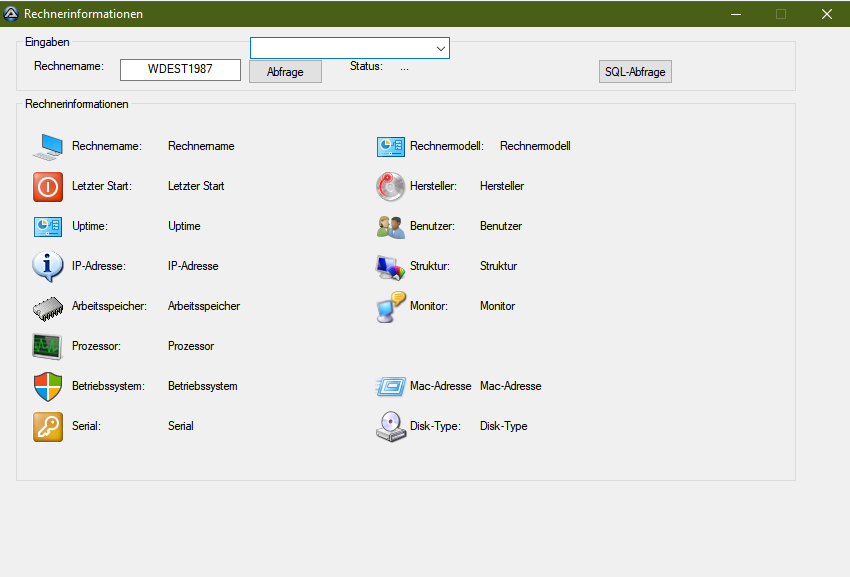
Task: Click the Rechnermodell icon
Action: click(390, 147)
